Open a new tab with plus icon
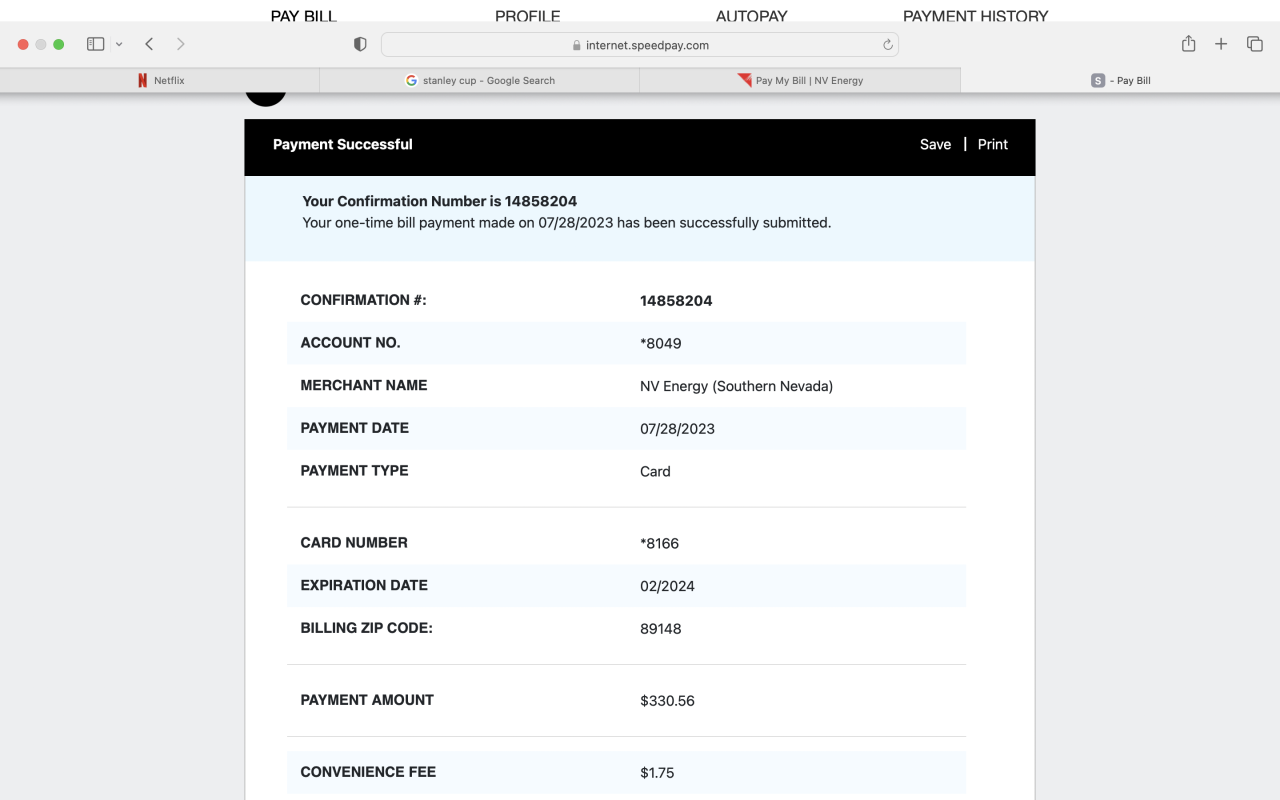Screen dimensions: 1280x800 click(x=1221, y=44)
